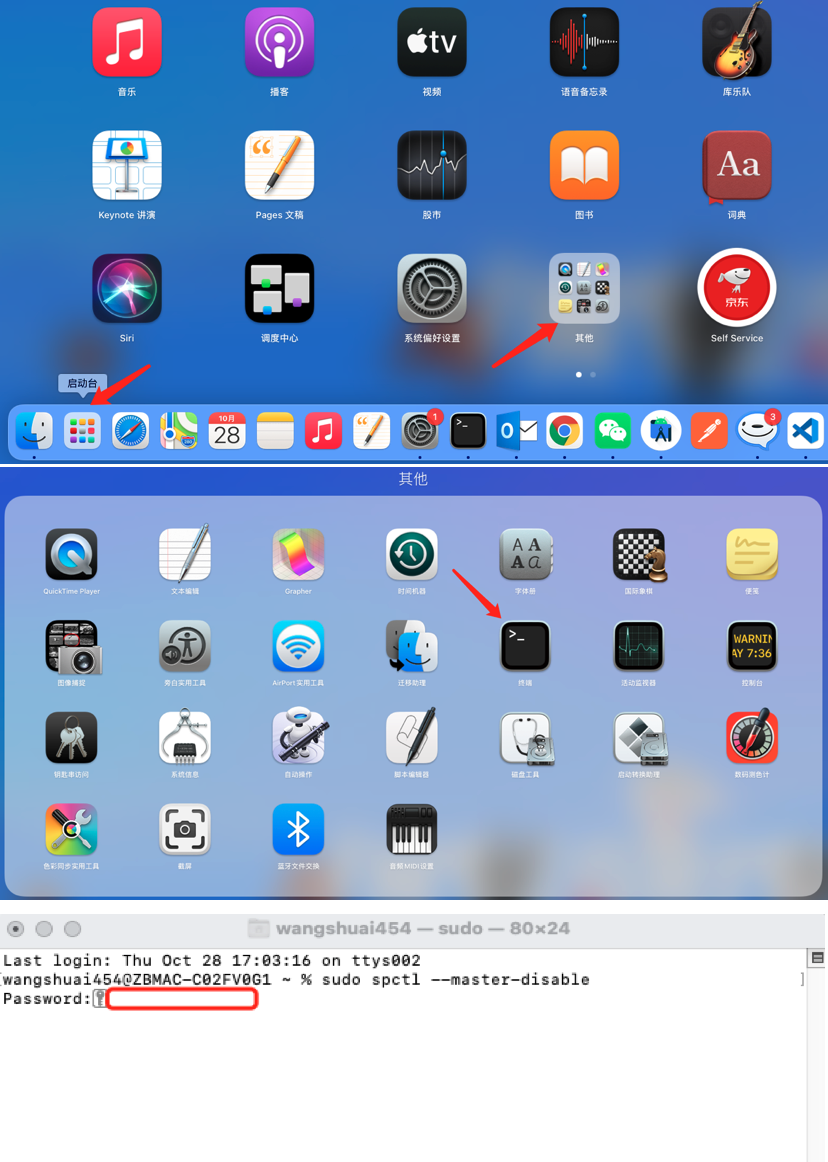Open Microsoft Outlook from the Dock
This screenshot has width=828, height=1162.
(517, 431)
